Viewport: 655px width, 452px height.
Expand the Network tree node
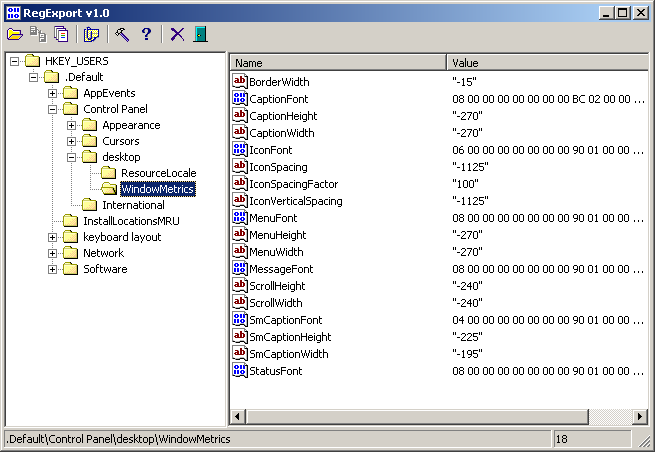pyautogui.click(x=52, y=253)
